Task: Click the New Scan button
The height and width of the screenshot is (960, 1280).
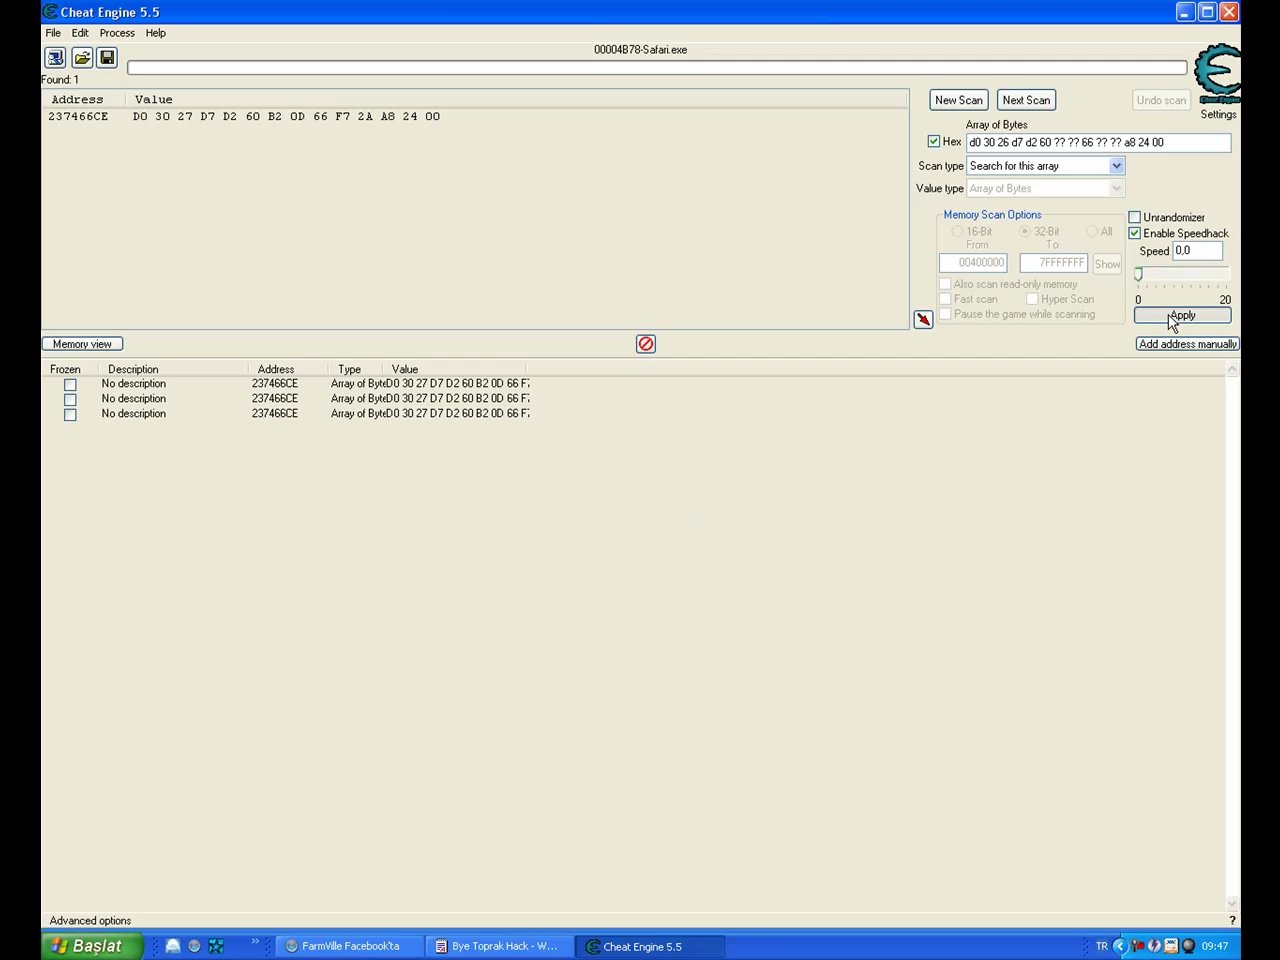Action: (959, 100)
